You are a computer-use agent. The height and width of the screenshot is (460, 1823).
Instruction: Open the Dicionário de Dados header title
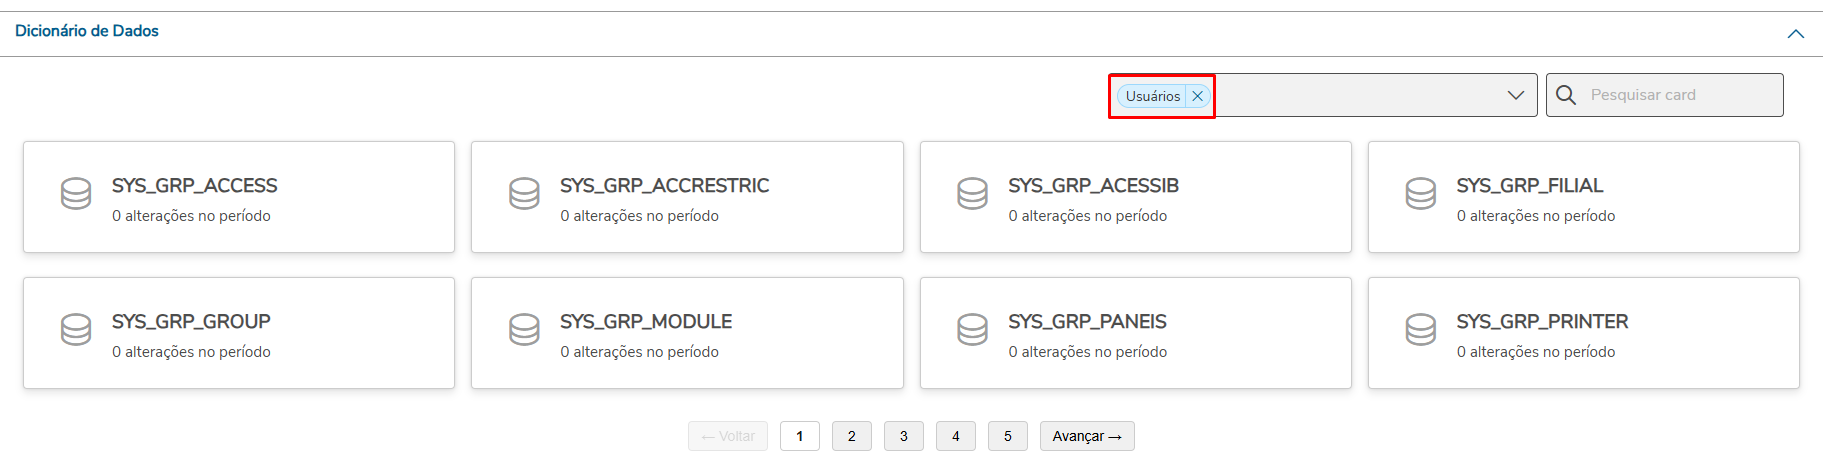[87, 31]
